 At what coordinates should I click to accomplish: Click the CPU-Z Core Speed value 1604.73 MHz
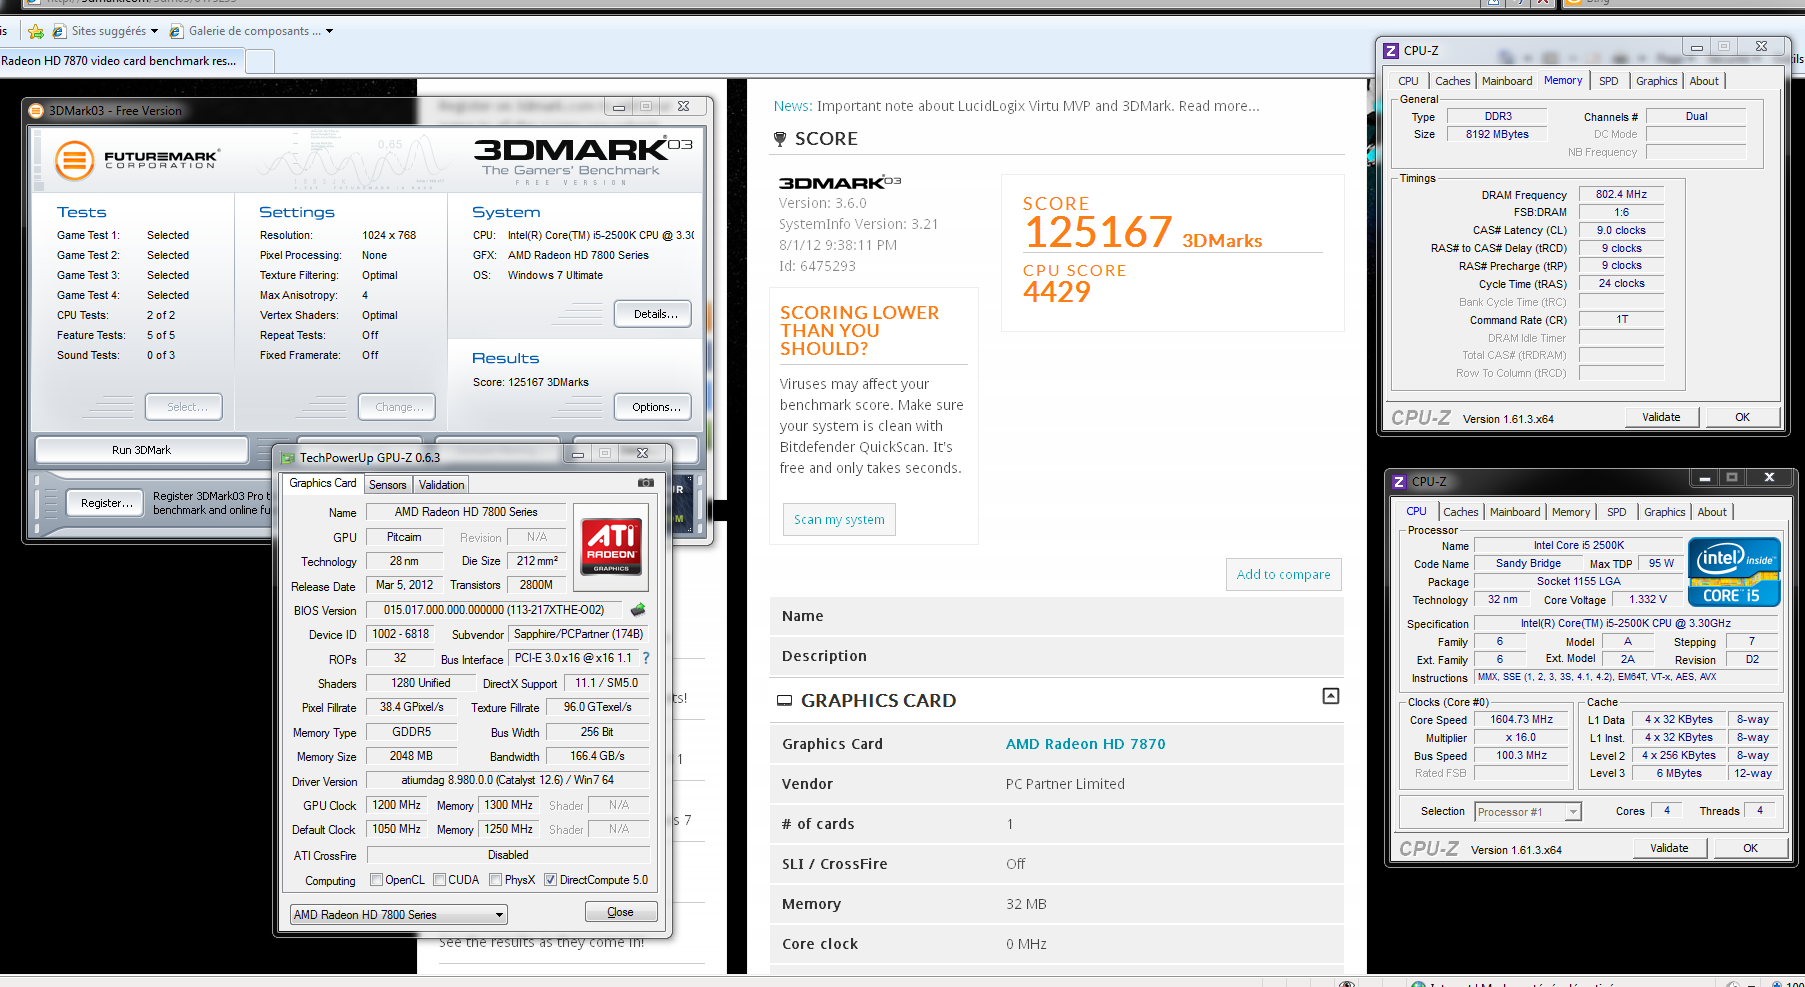pos(1521,719)
